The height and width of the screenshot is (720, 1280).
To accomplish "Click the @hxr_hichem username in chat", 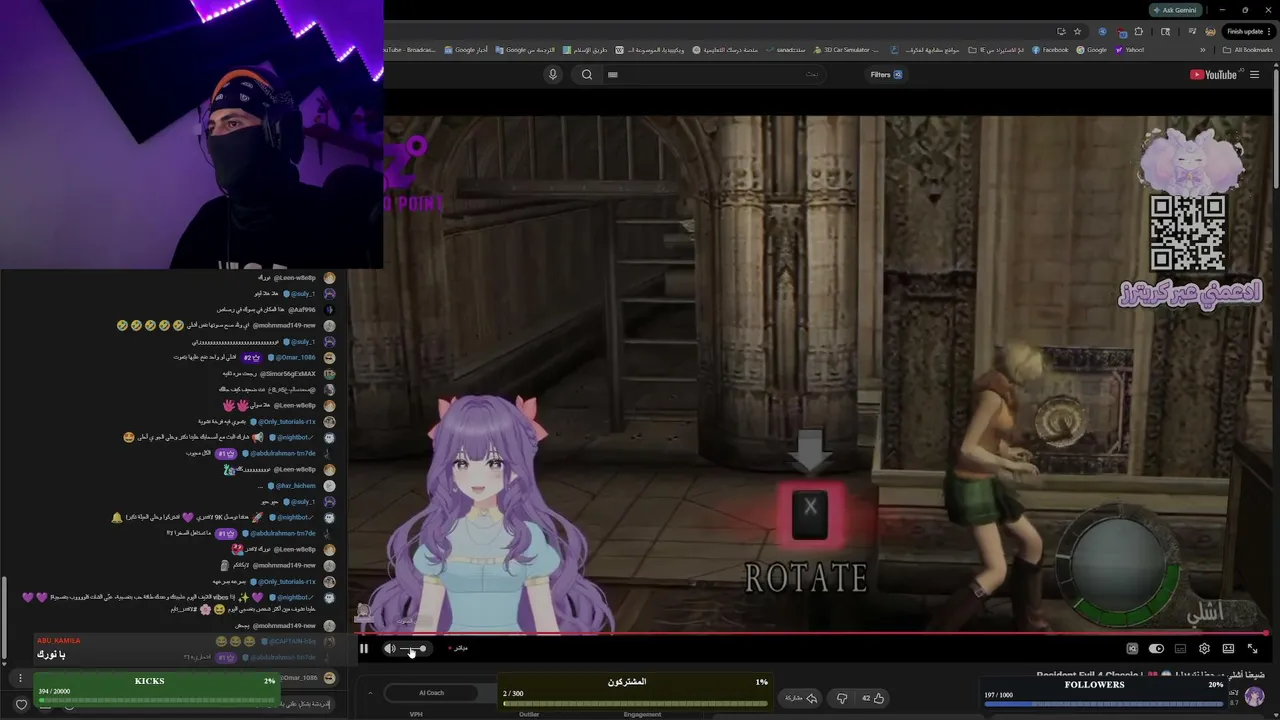I will pos(297,486).
